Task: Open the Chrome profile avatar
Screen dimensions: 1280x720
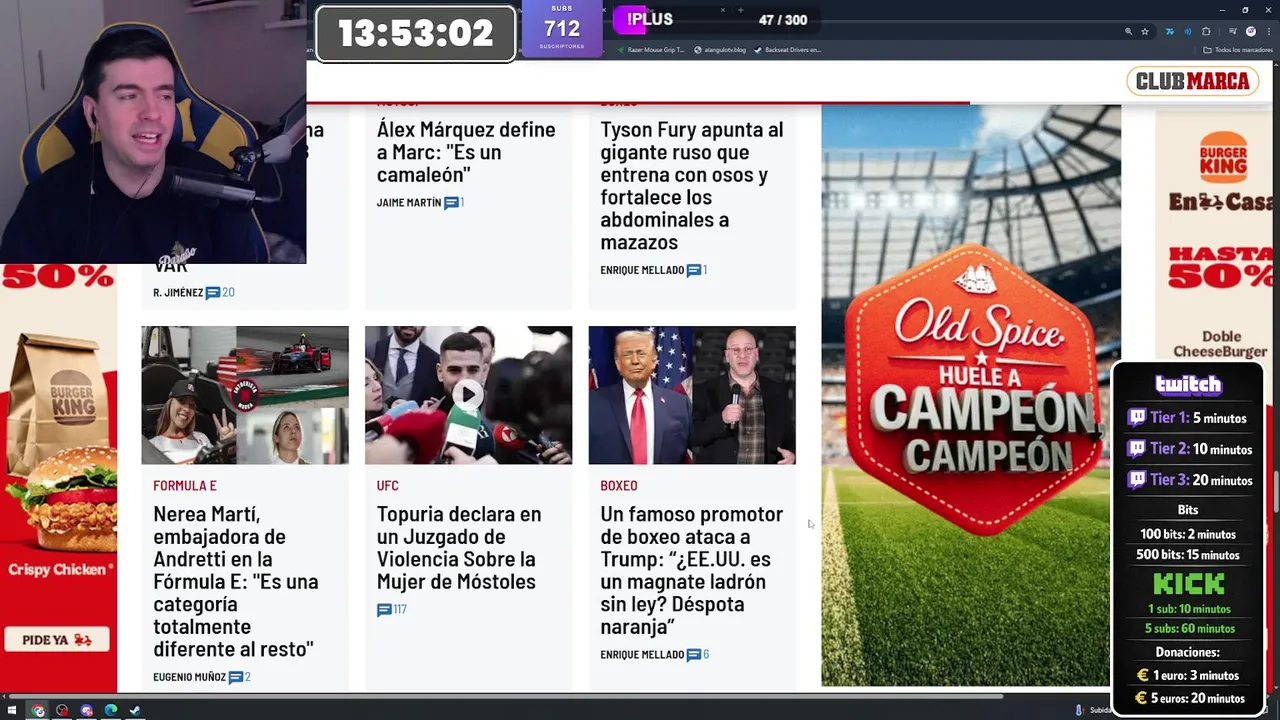Action: (1251, 31)
